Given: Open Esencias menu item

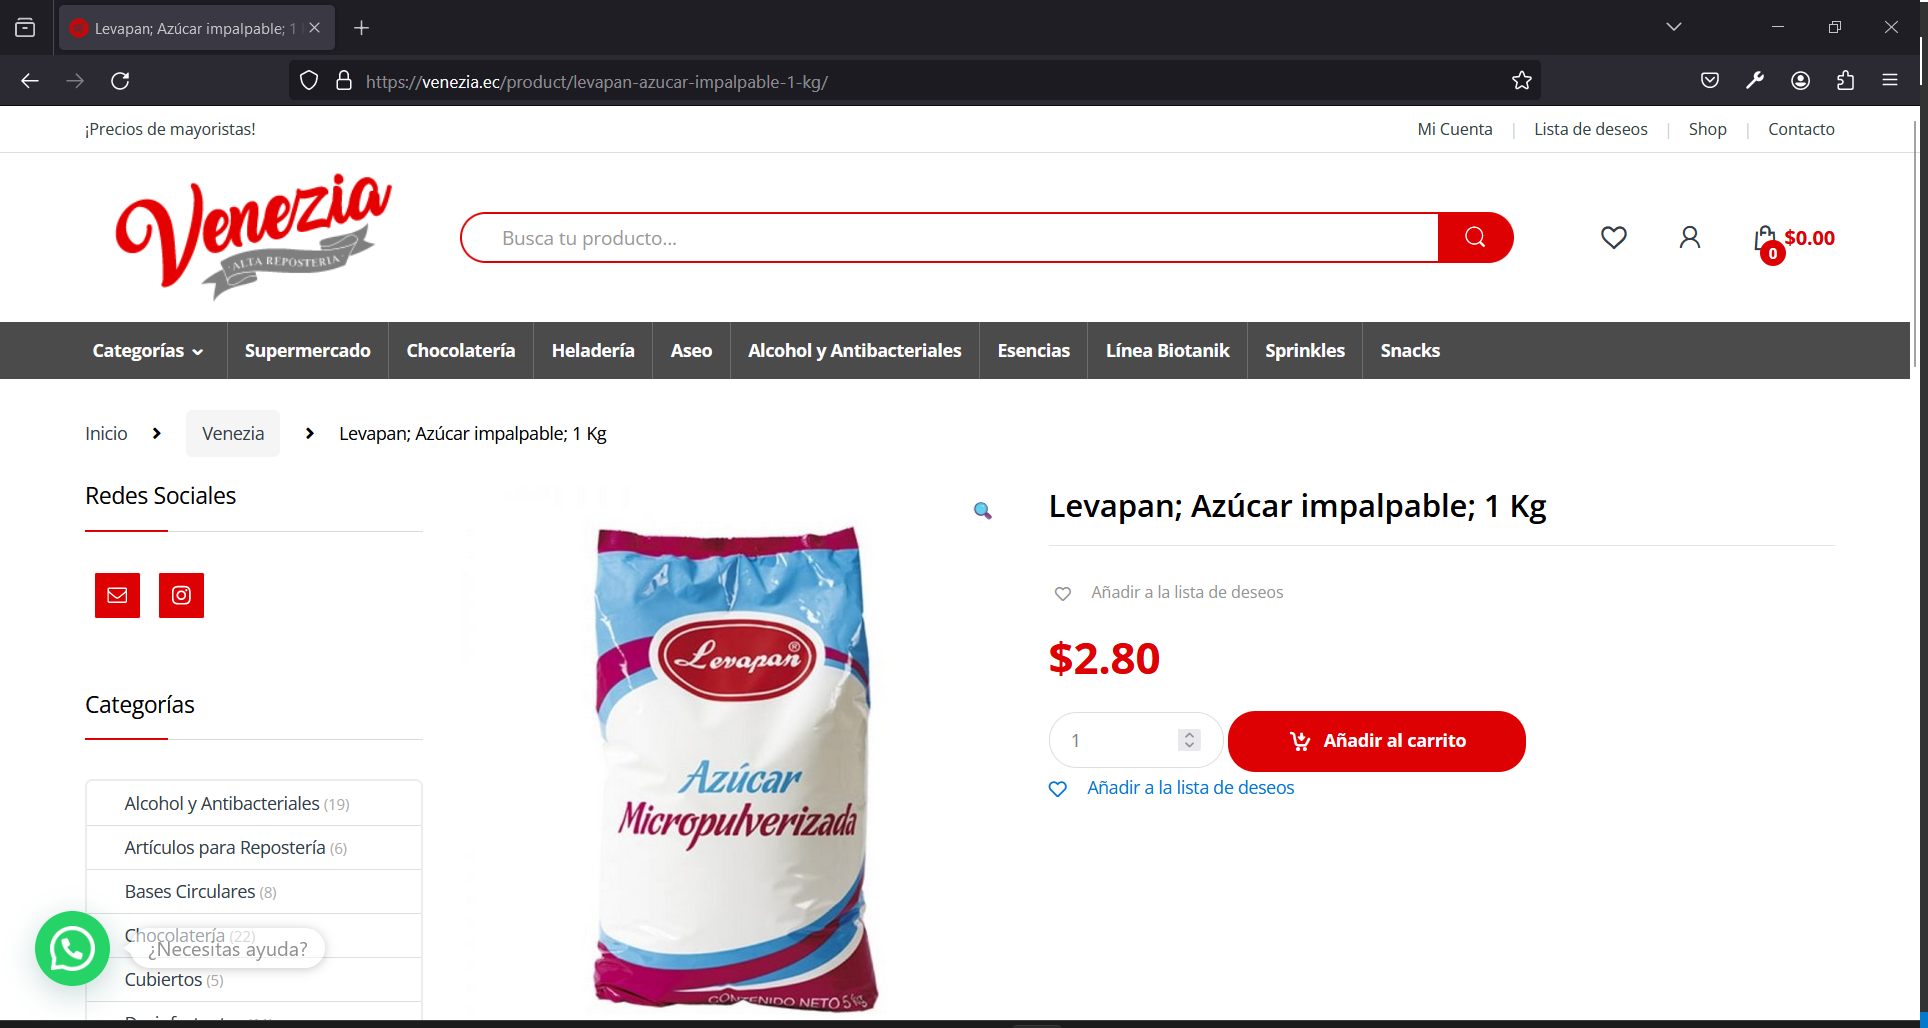Looking at the screenshot, I should [x=1033, y=350].
